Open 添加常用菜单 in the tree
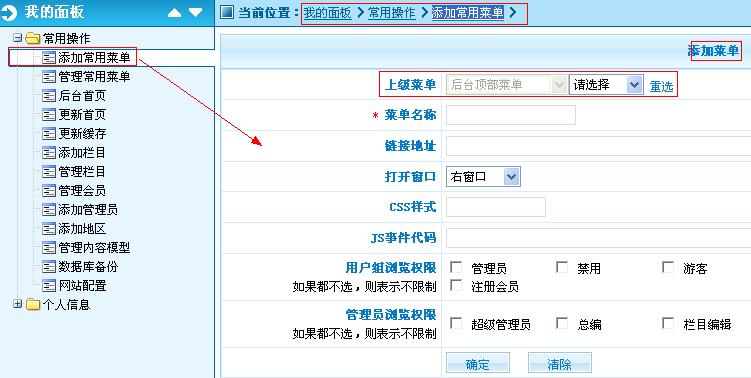 pos(94,58)
